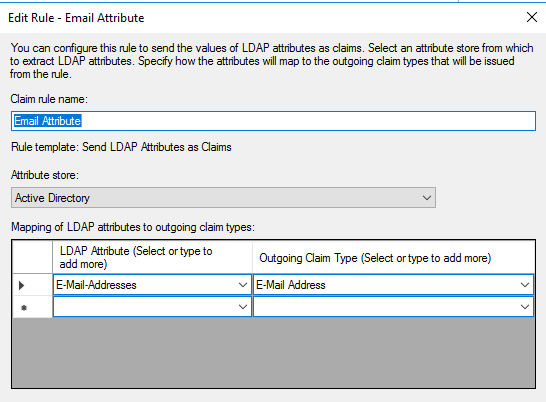Close the Edit Rule dialog with X

(x=531, y=17)
